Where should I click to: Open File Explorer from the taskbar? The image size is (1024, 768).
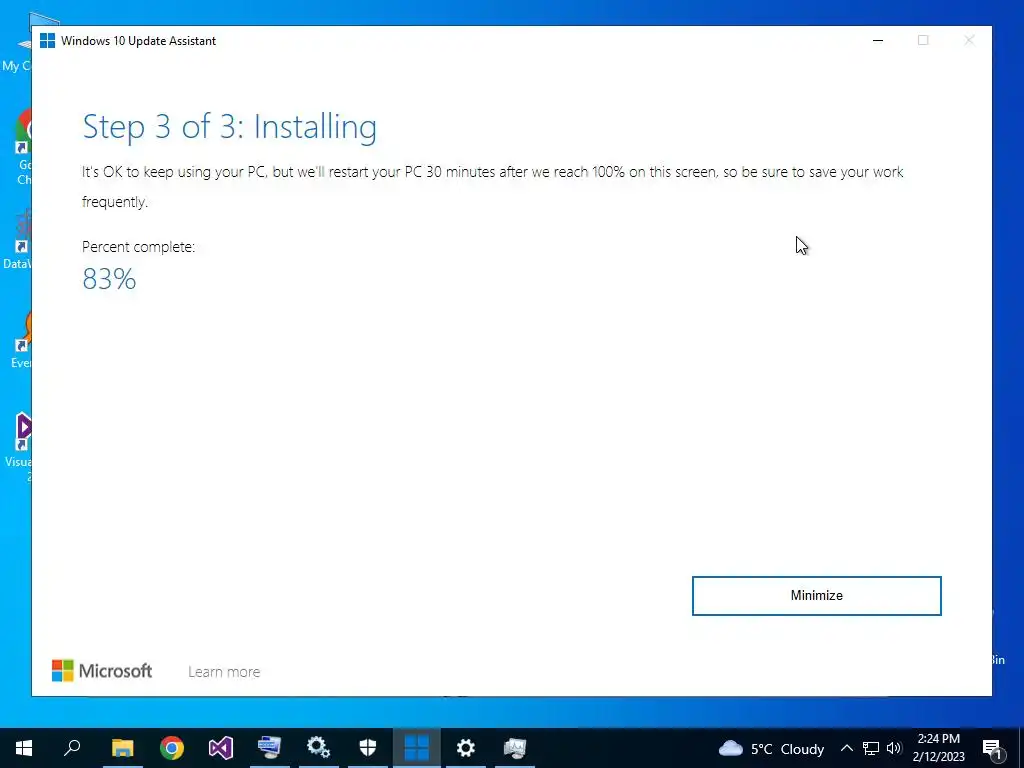(122, 748)
